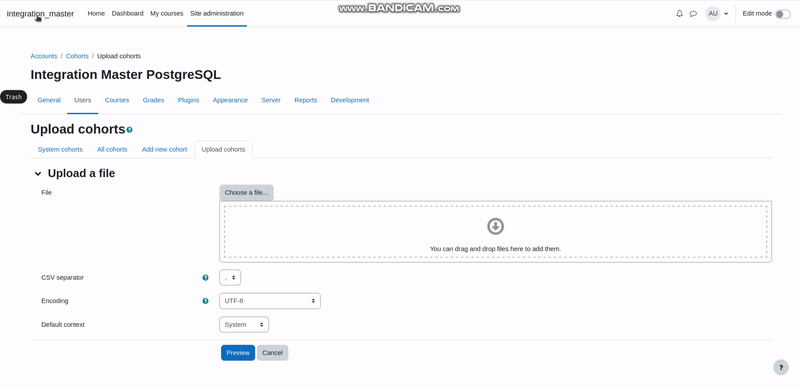
Task: Switch to the General admin tab
Action: coord(49,100)
